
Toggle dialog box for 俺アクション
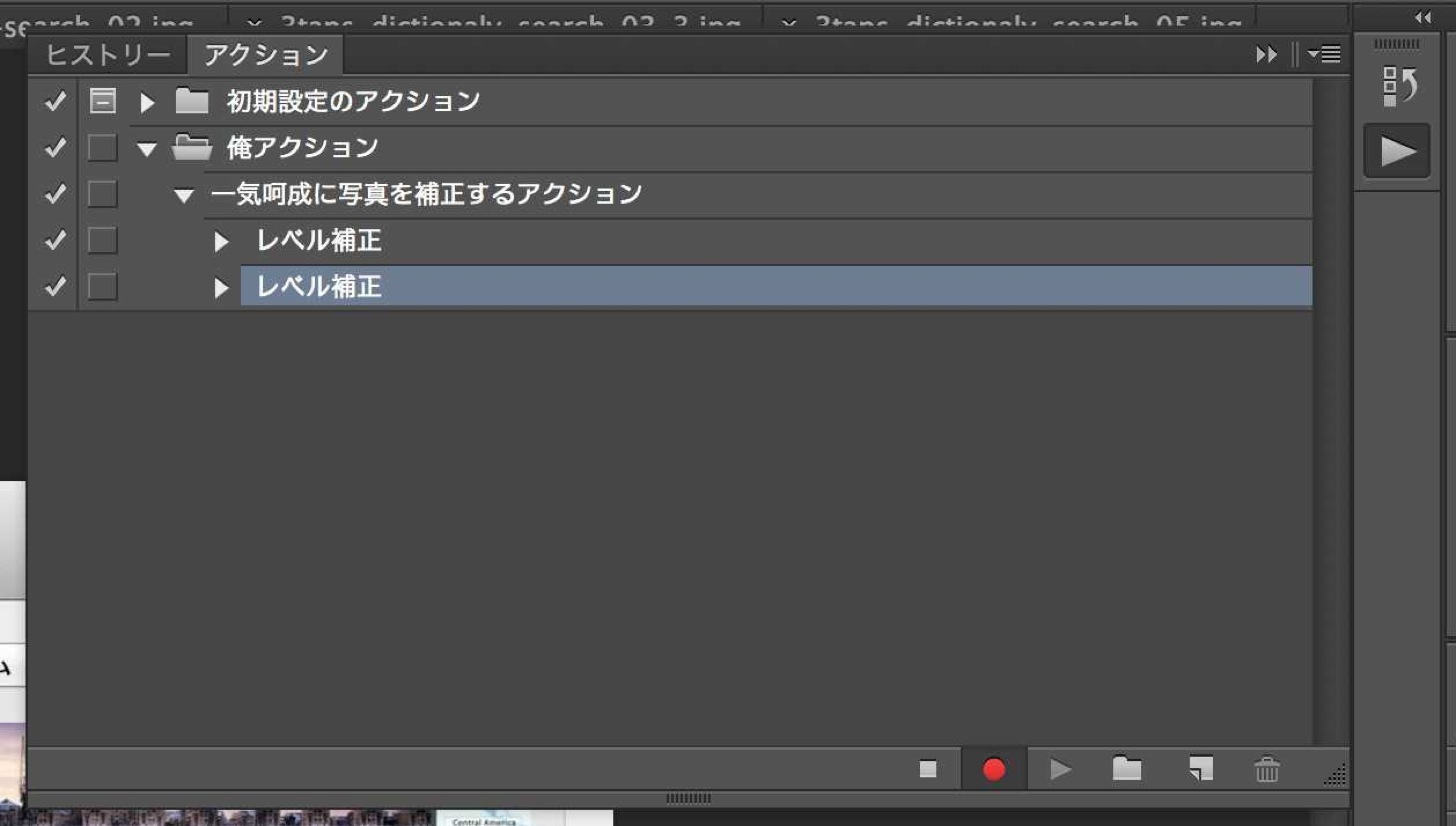point(102,148)
